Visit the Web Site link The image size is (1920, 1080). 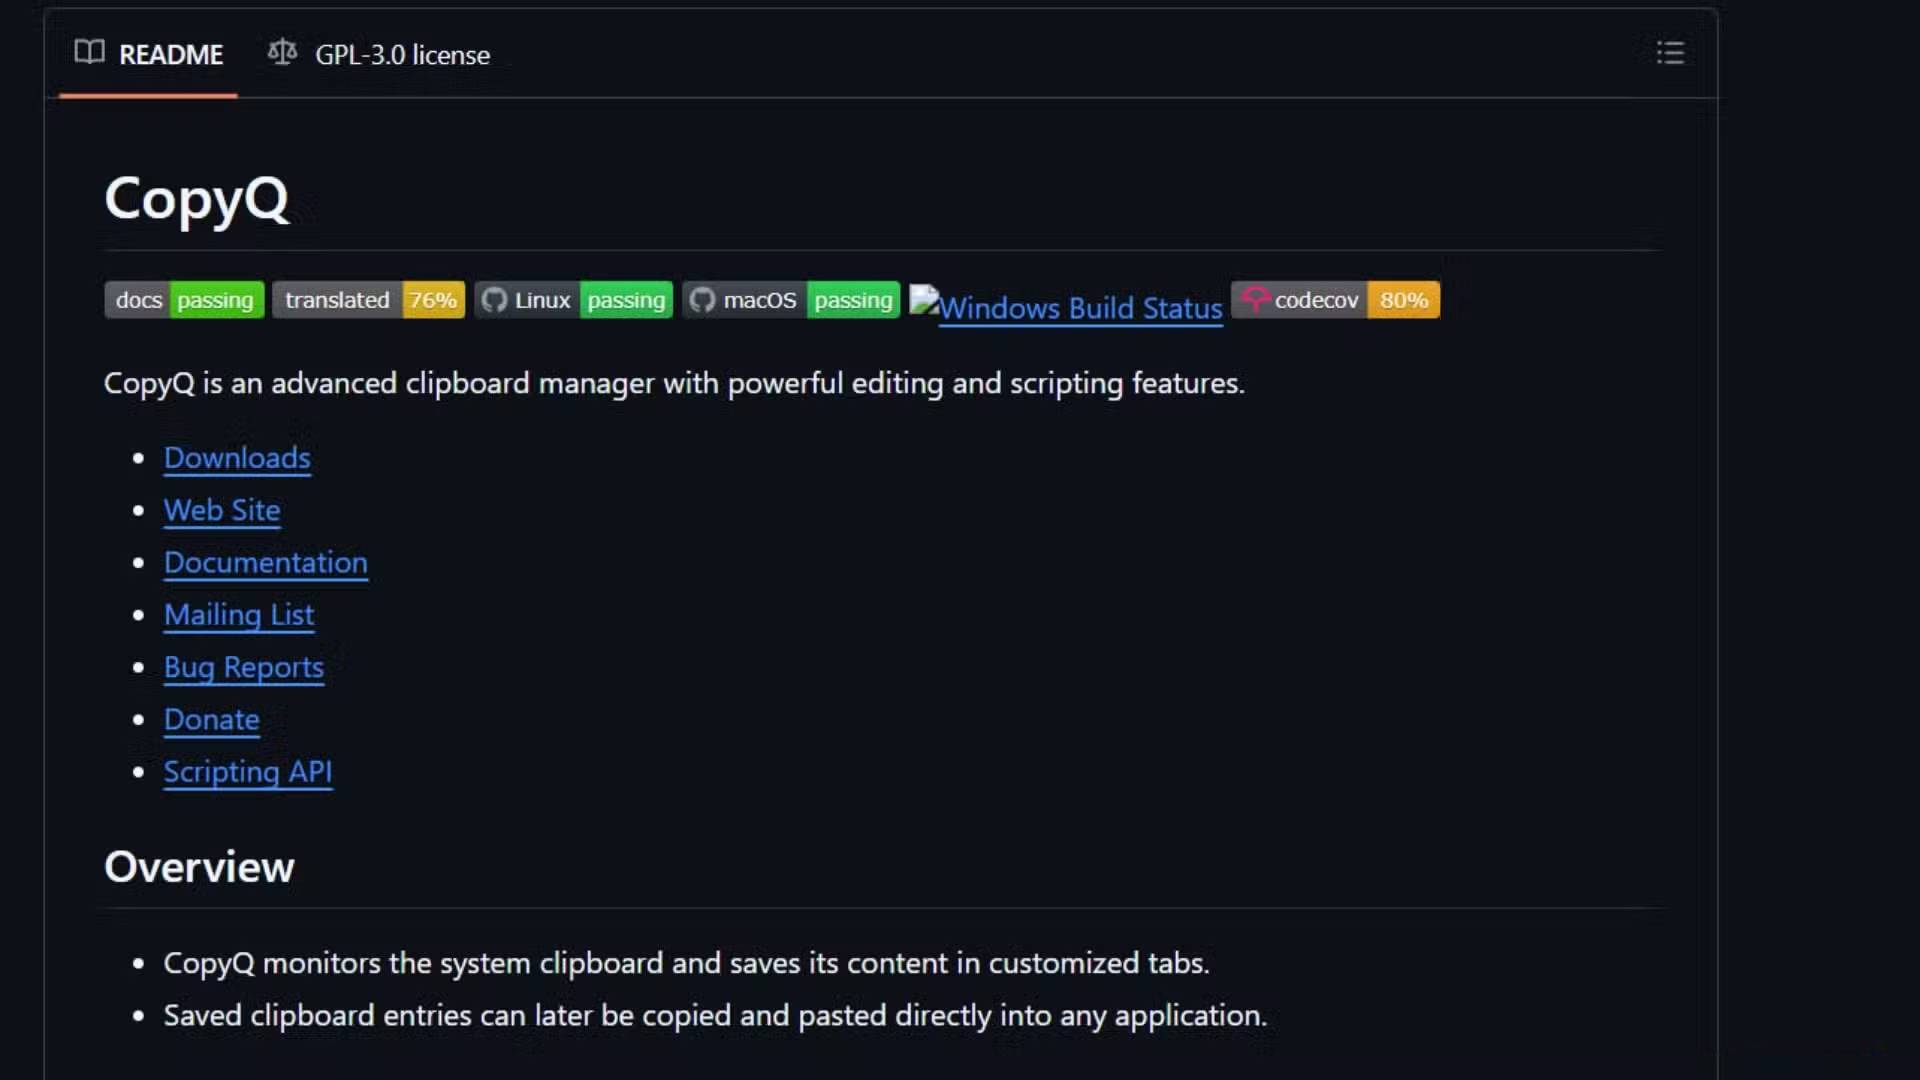(222, 510)
